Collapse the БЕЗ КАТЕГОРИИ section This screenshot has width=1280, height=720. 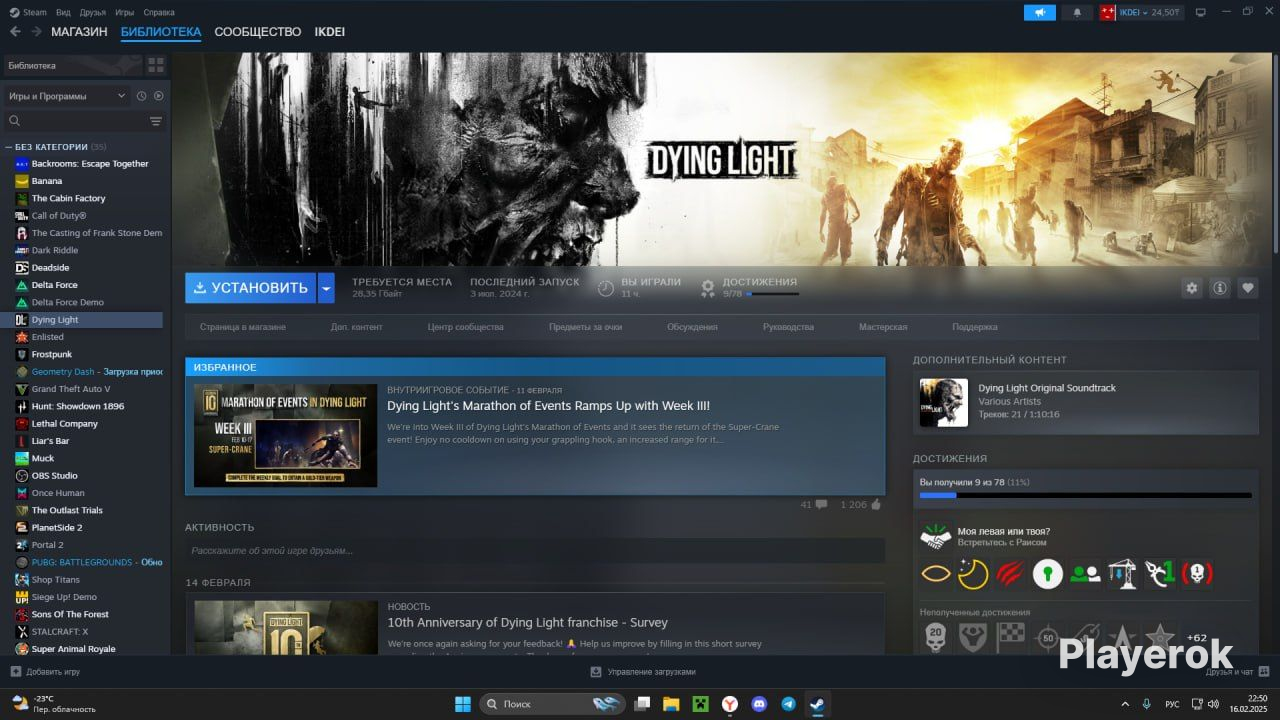8,147
